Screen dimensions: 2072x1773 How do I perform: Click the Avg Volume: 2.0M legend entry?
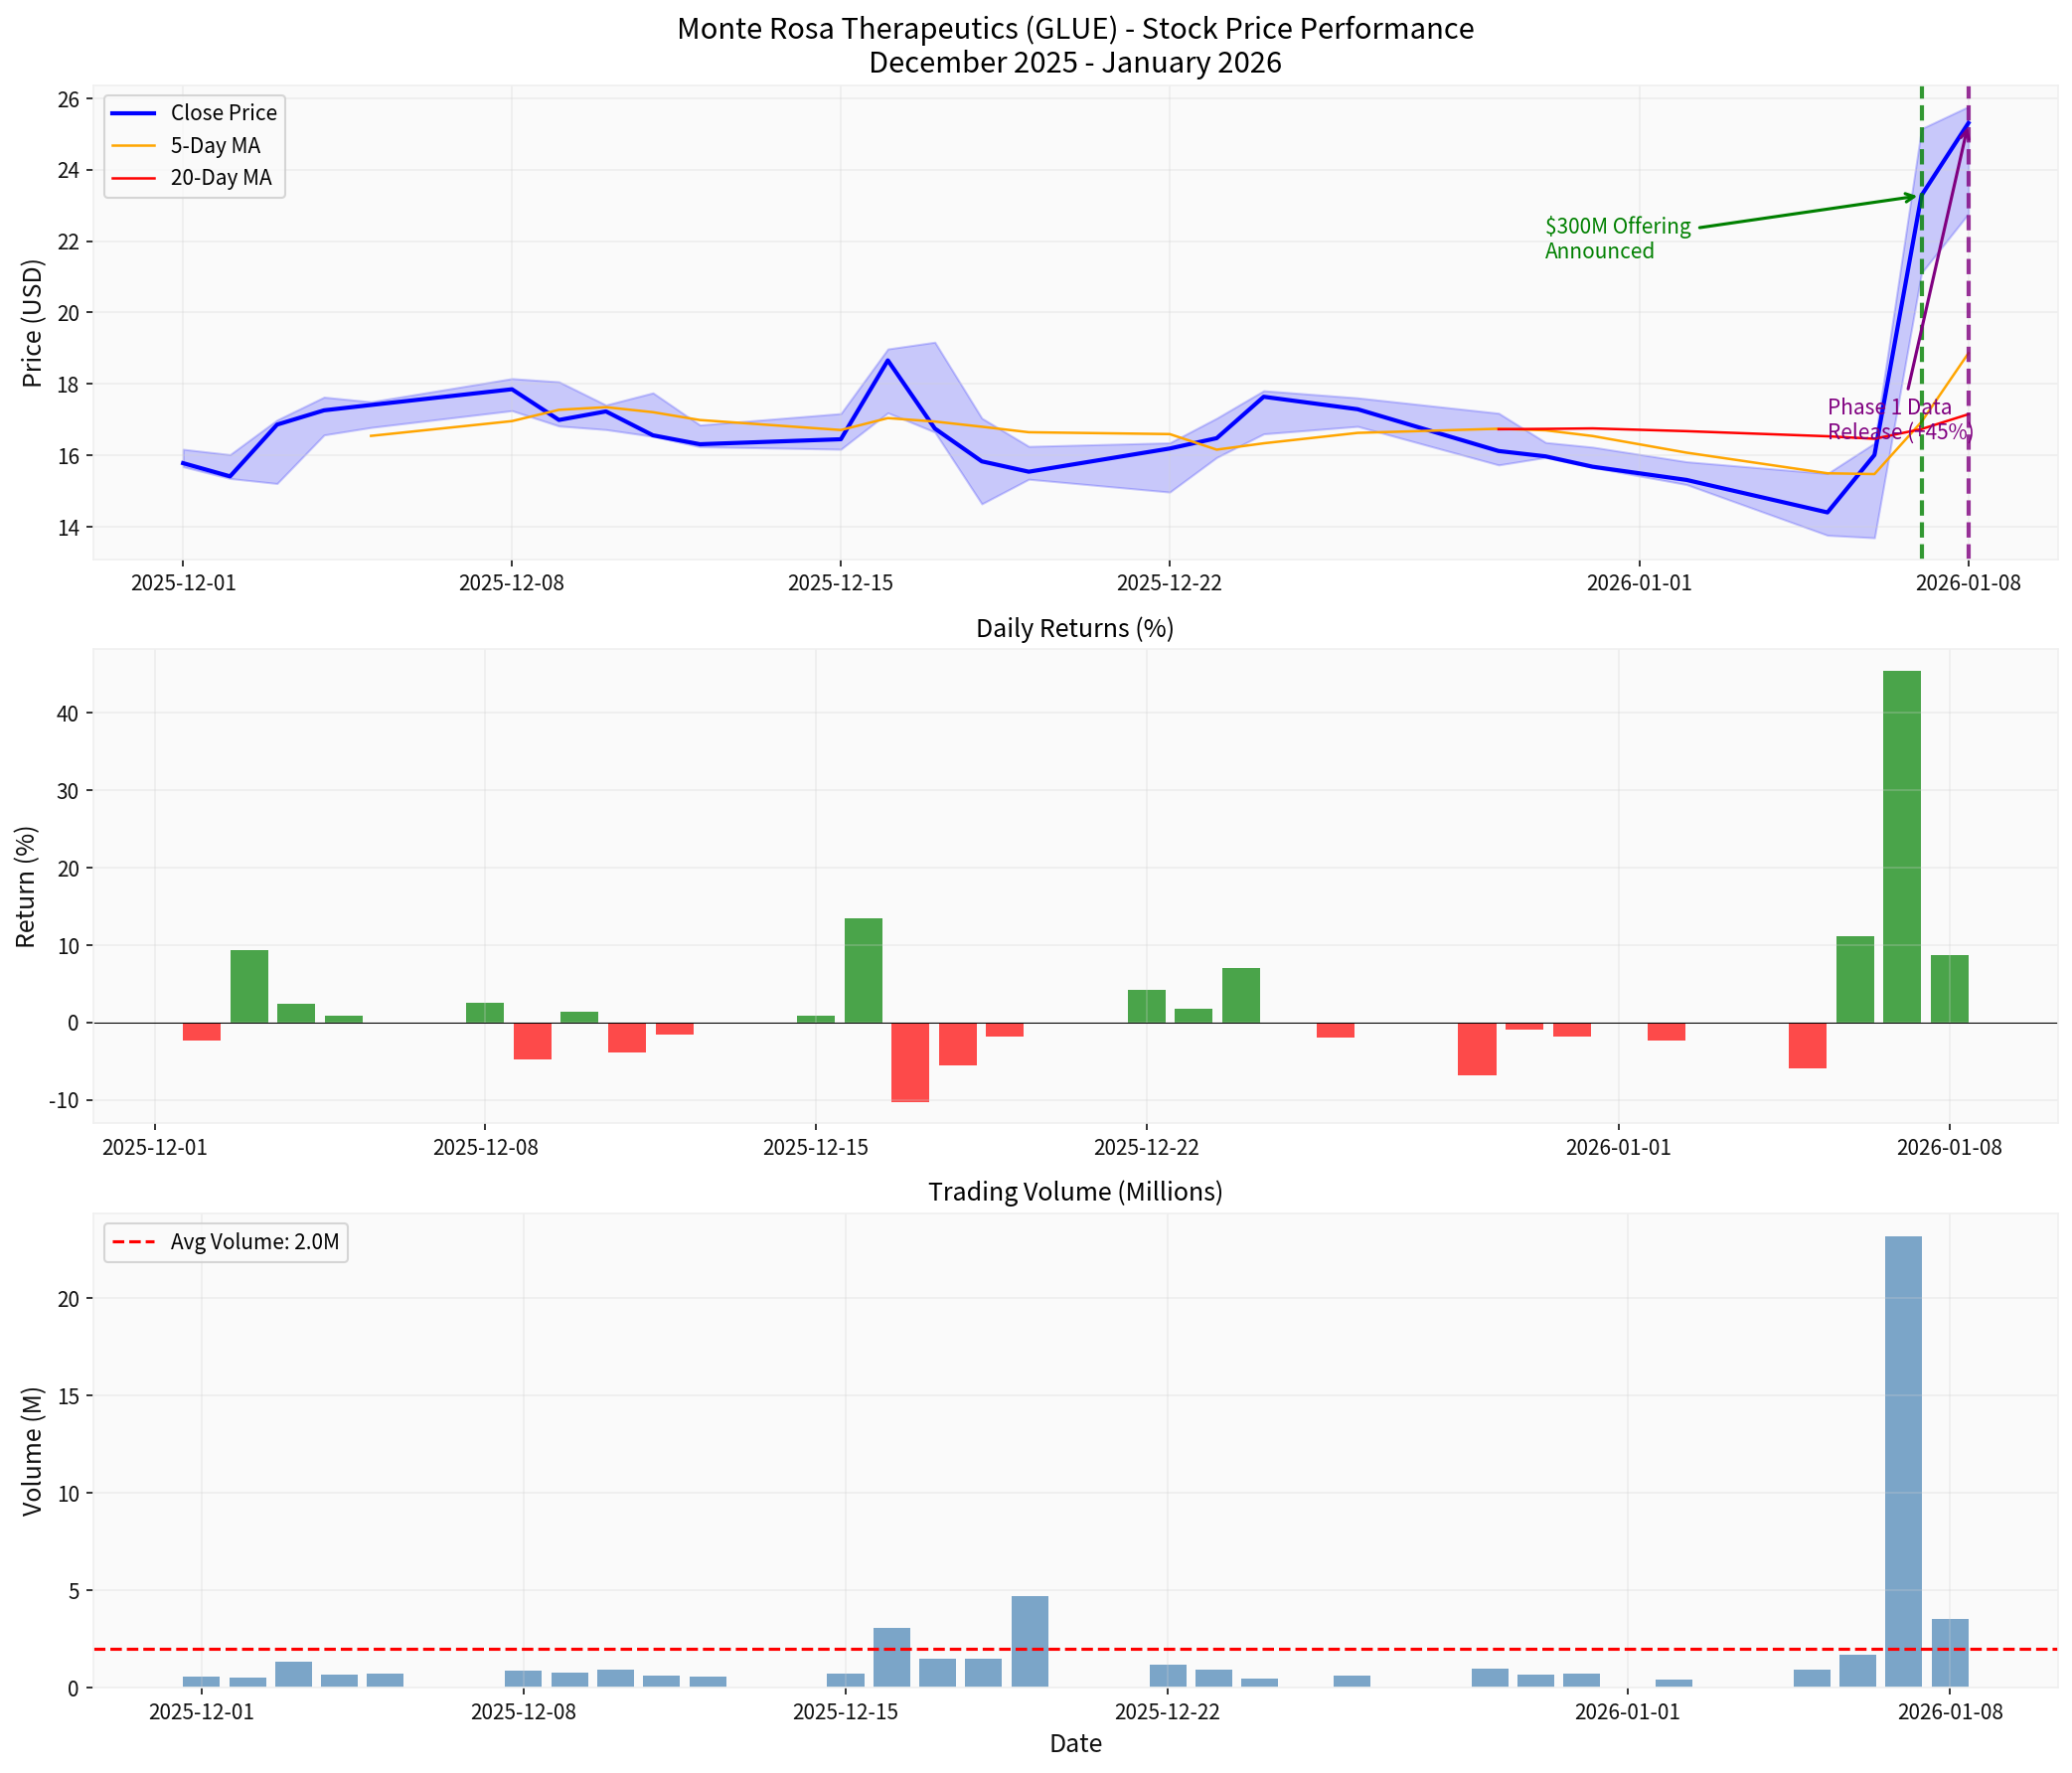[224, 1243]
